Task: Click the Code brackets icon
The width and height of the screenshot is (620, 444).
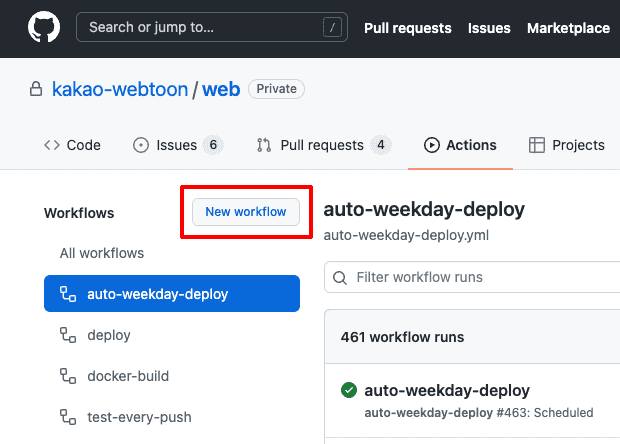Action: [x=52, y=145]
